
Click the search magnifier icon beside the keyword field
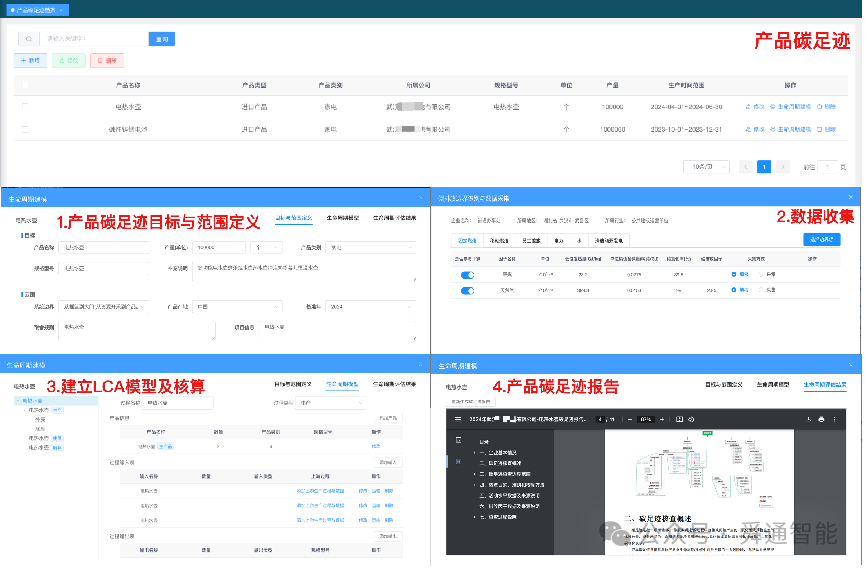[29, 39]
